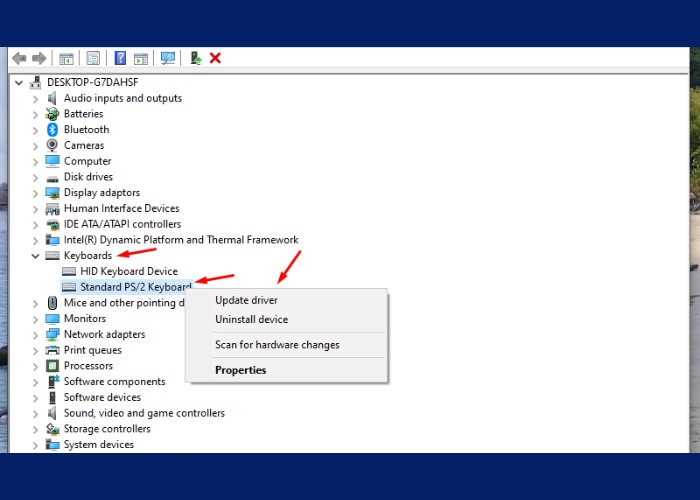Click the green Update driver toolbar icon
Screen dimensions: 700x500
point(195,58)
